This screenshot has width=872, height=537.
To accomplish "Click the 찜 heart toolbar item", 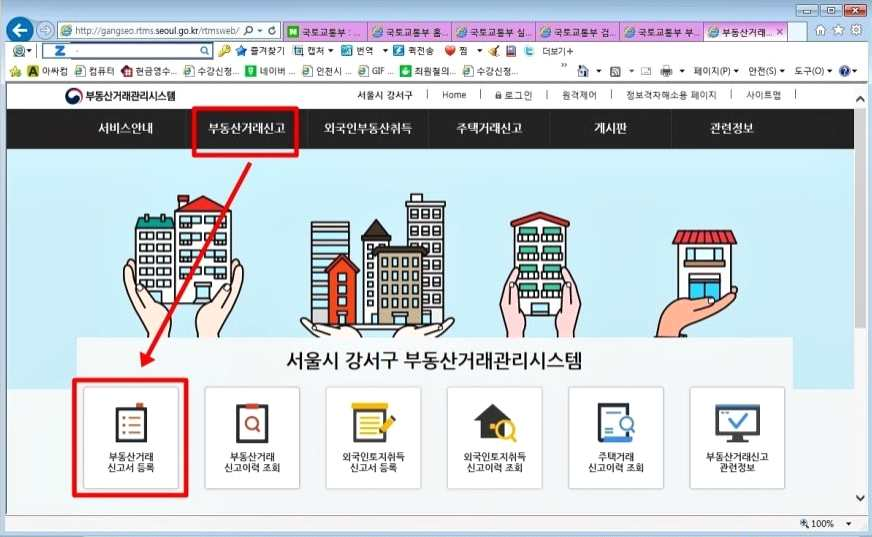I will tap(457, 51).
